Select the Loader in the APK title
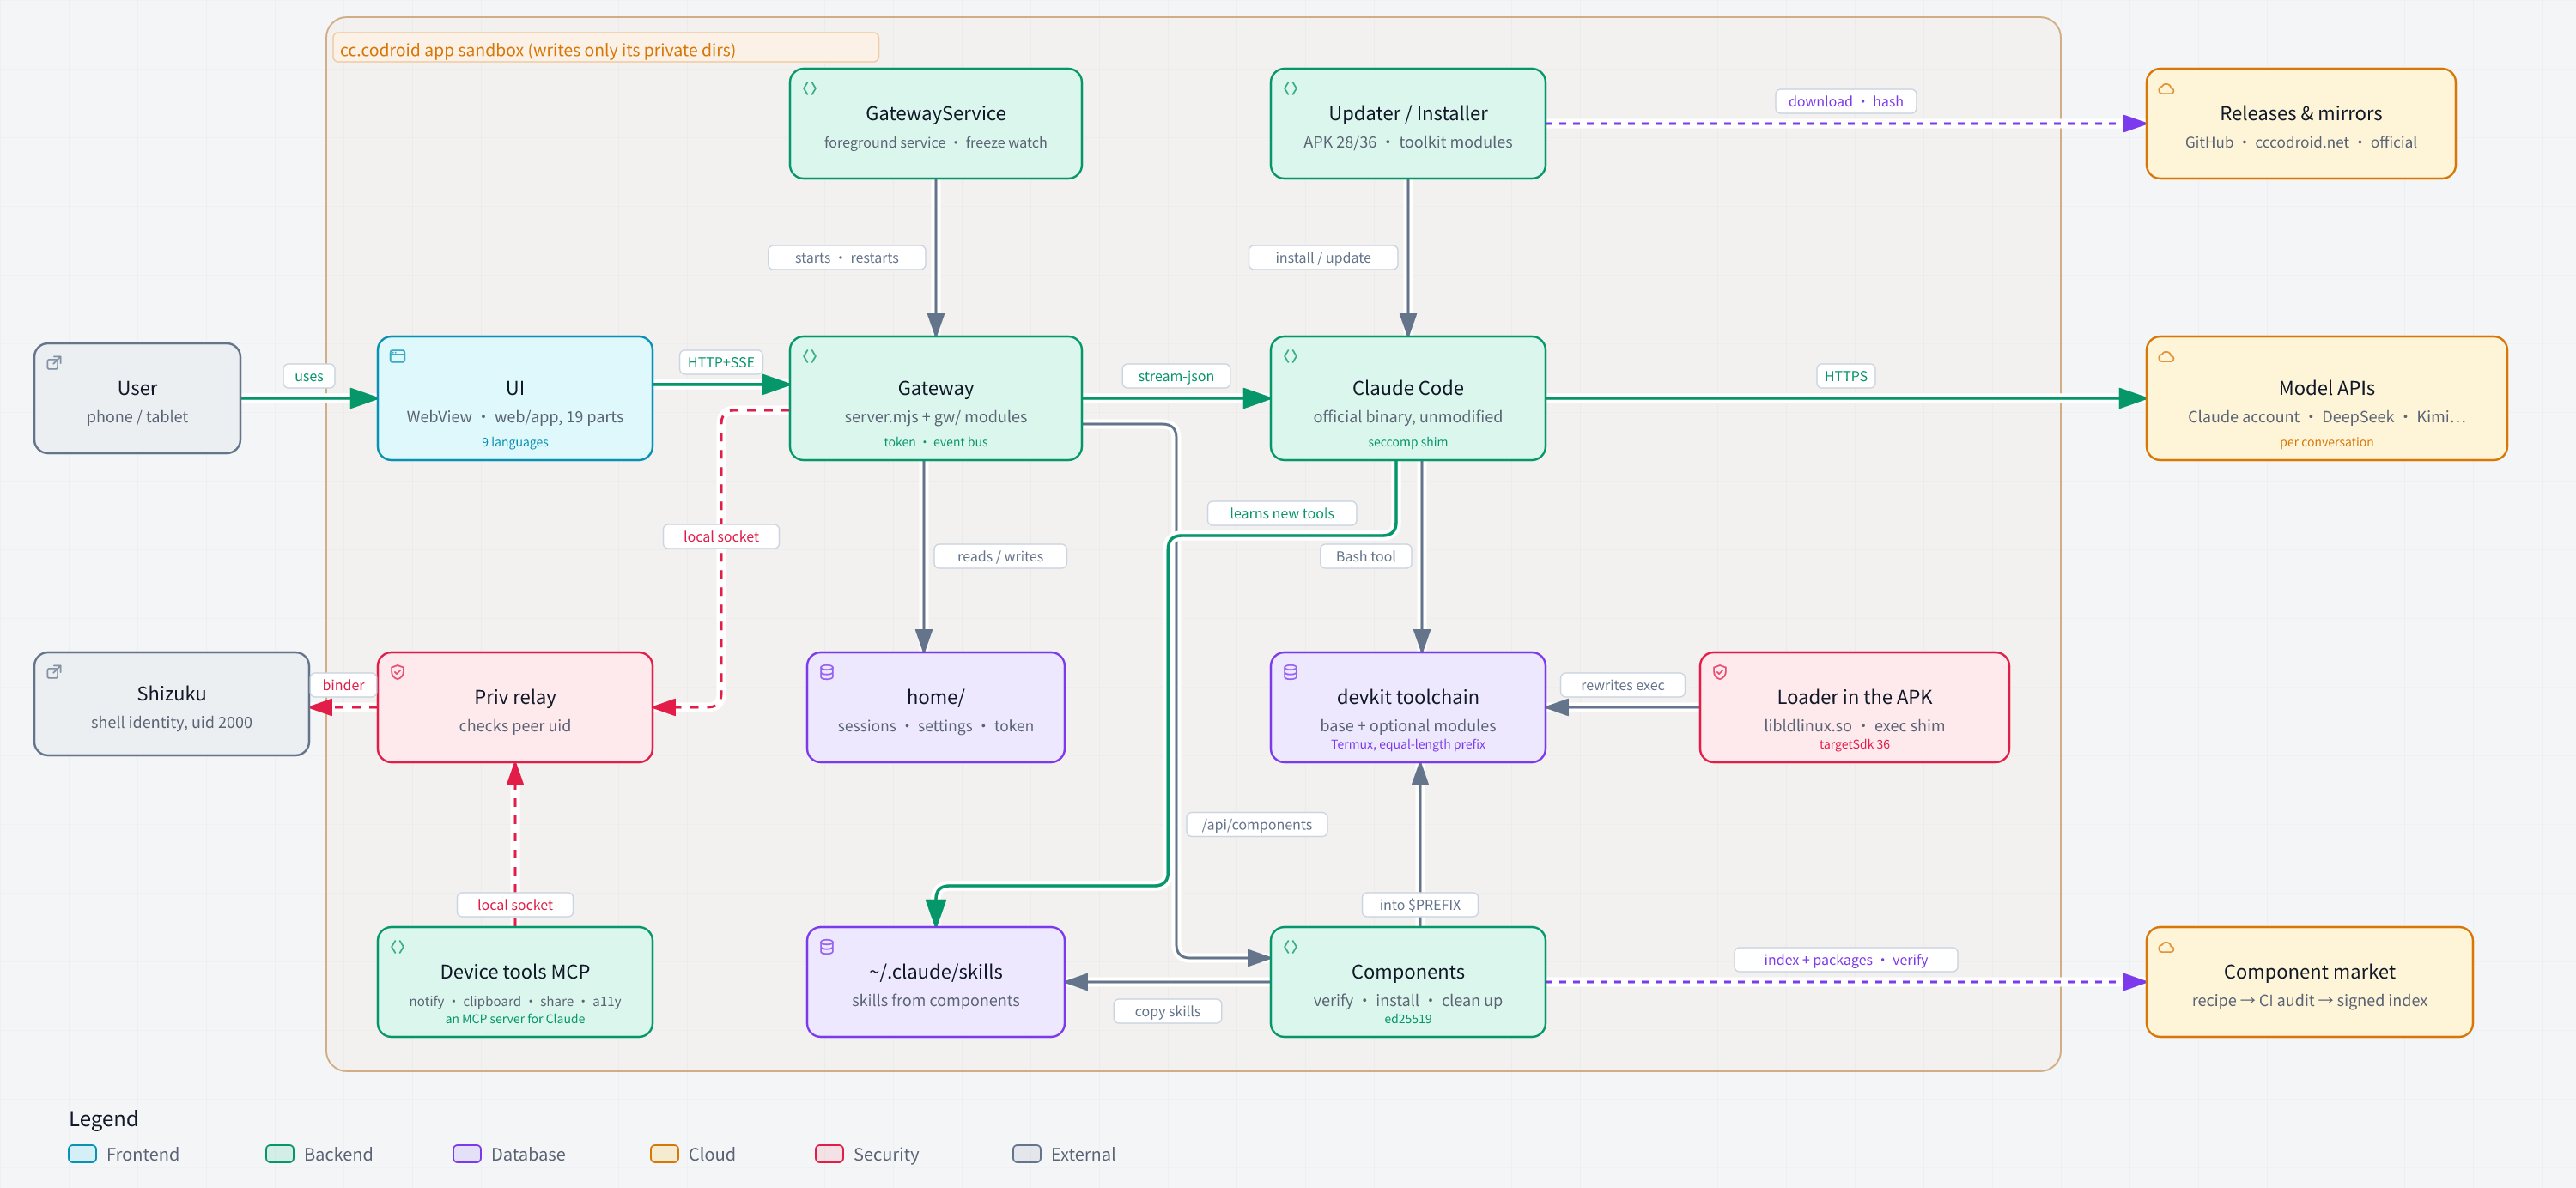This screenshot has height=1188, width=2576. pyautogui.click(x=1854, y=697)
